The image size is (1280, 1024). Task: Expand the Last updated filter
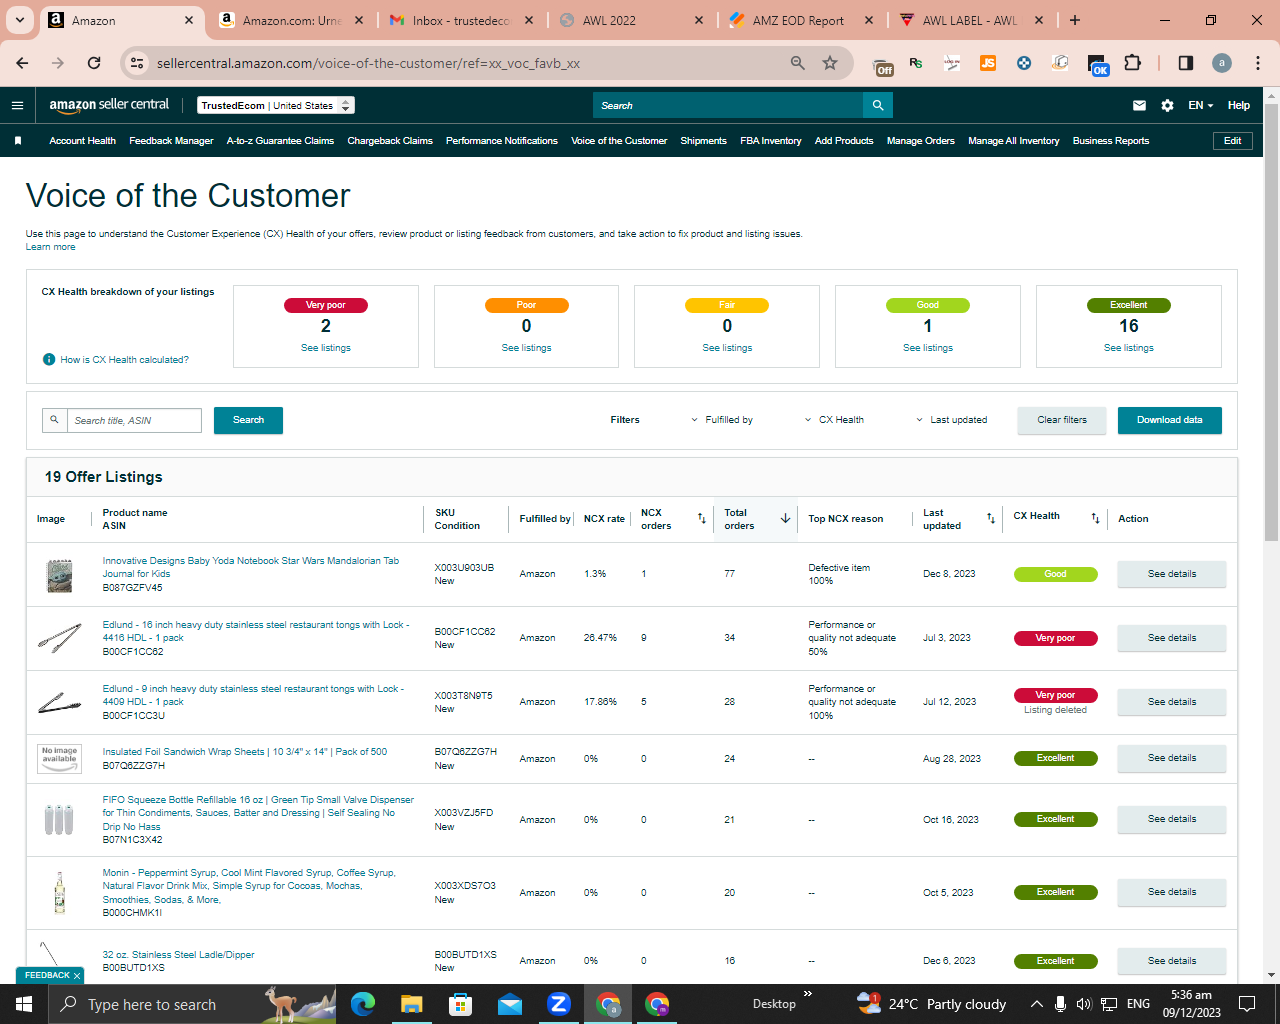pyautogui.click(x=952, y=420)
